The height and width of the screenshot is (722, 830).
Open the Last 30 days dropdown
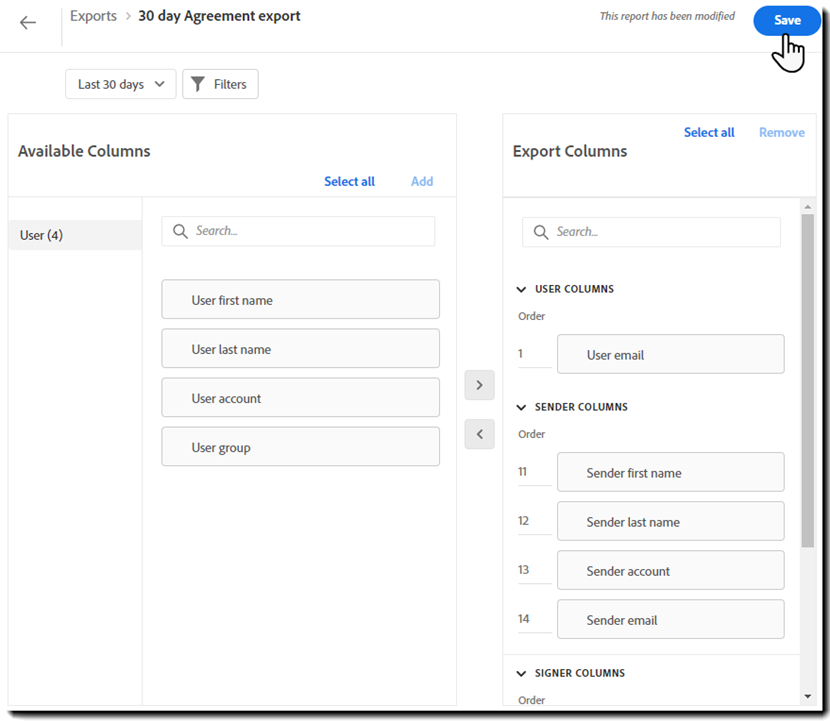[x=121, y=84]
